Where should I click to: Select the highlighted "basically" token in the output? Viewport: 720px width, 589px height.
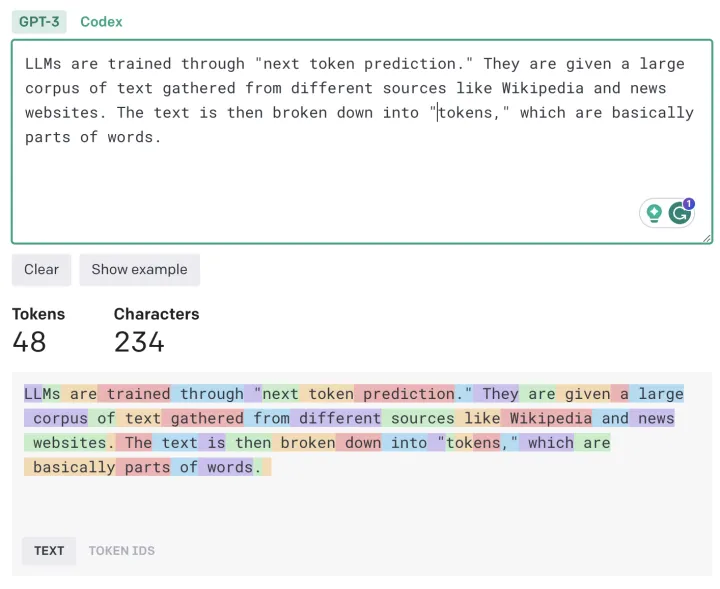point(74,467)
